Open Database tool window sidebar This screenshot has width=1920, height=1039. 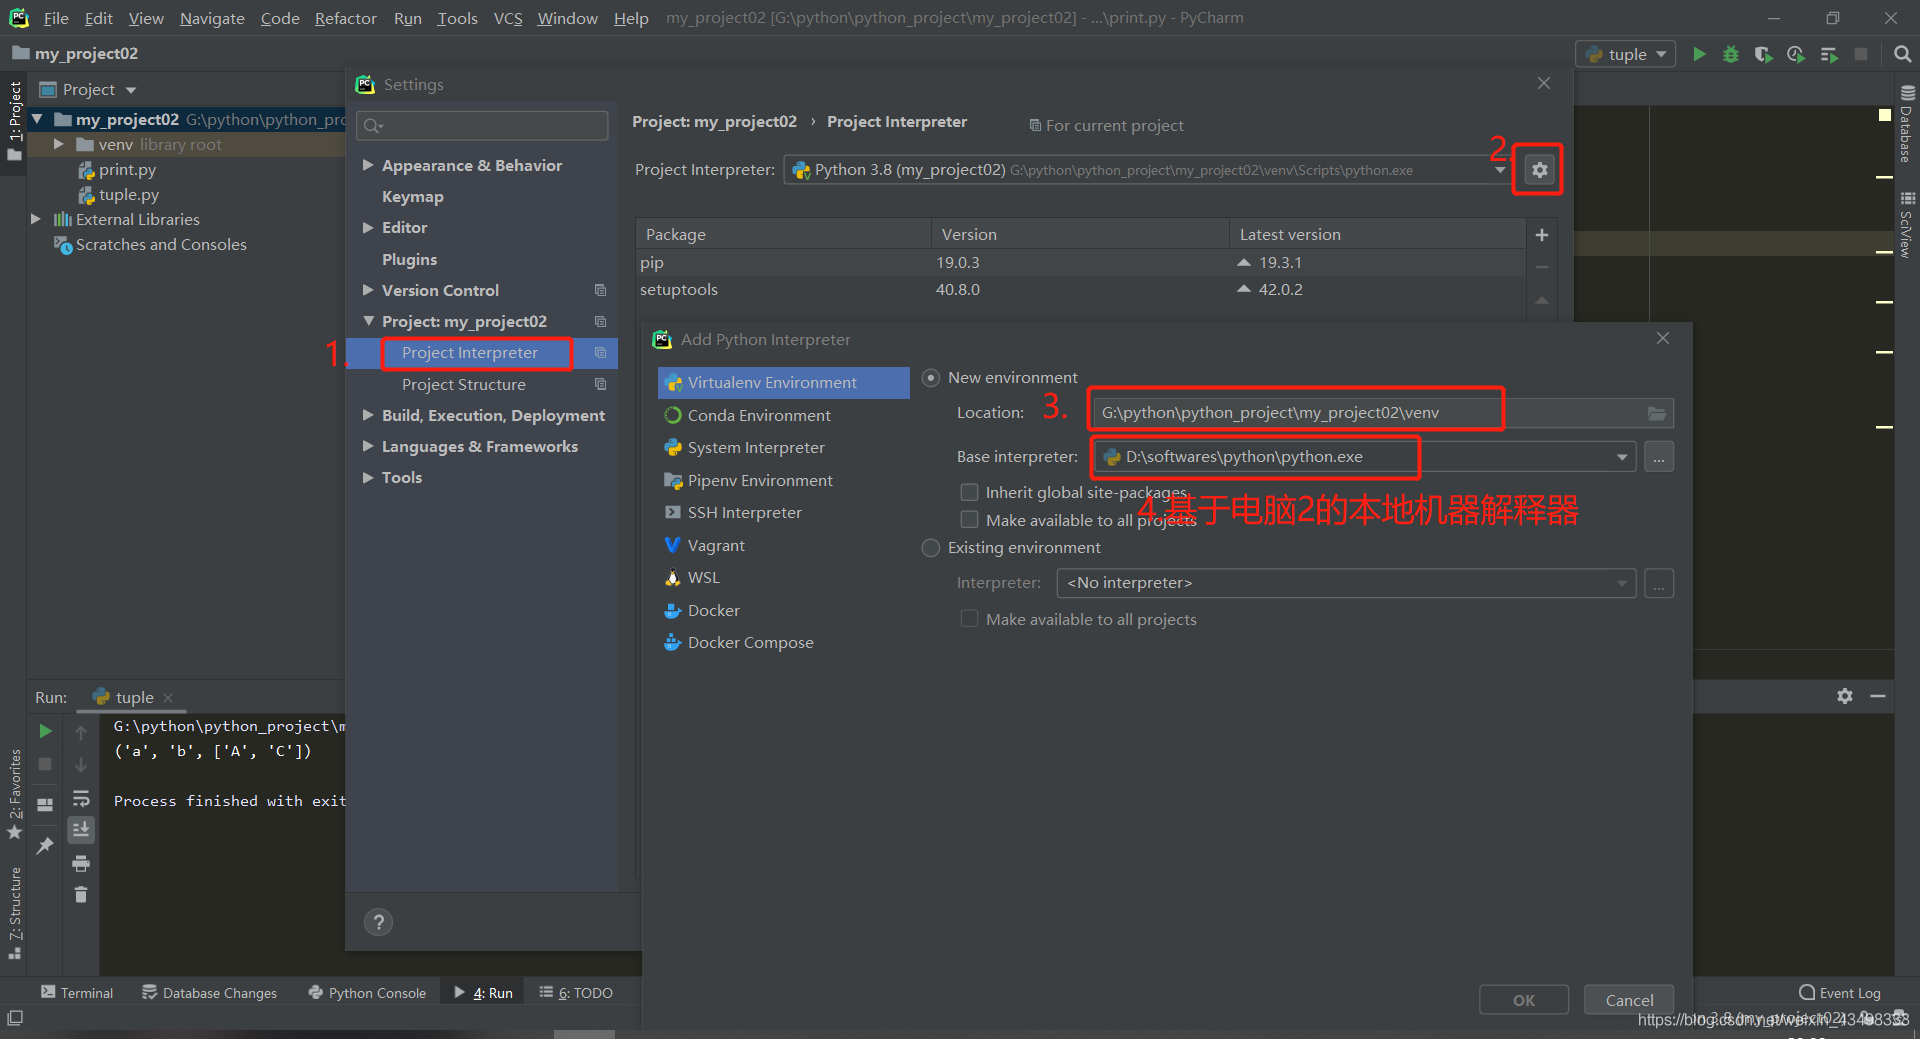[1906, 124]
